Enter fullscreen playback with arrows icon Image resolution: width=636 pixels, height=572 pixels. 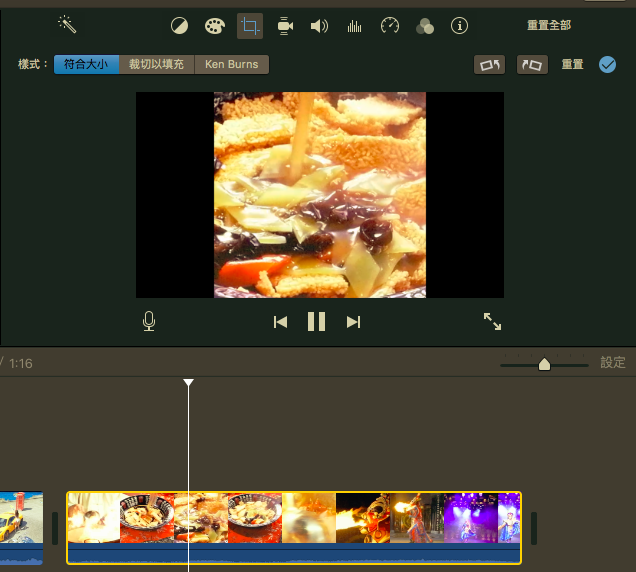coord(492,321)
